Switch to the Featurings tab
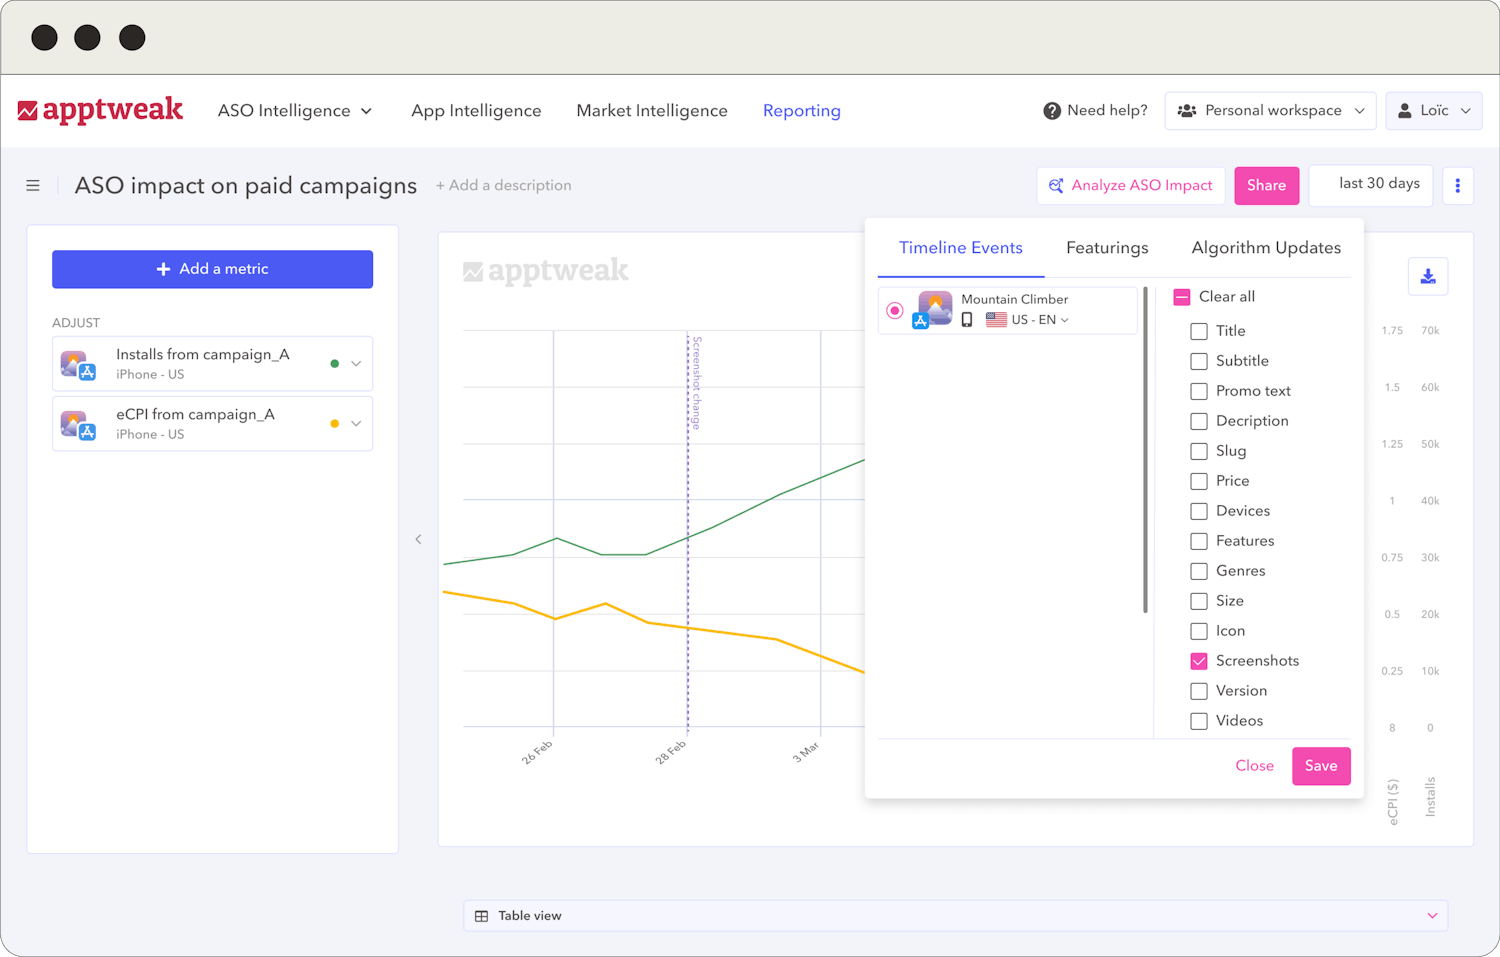1500x957 pixels. [1107, 247]
